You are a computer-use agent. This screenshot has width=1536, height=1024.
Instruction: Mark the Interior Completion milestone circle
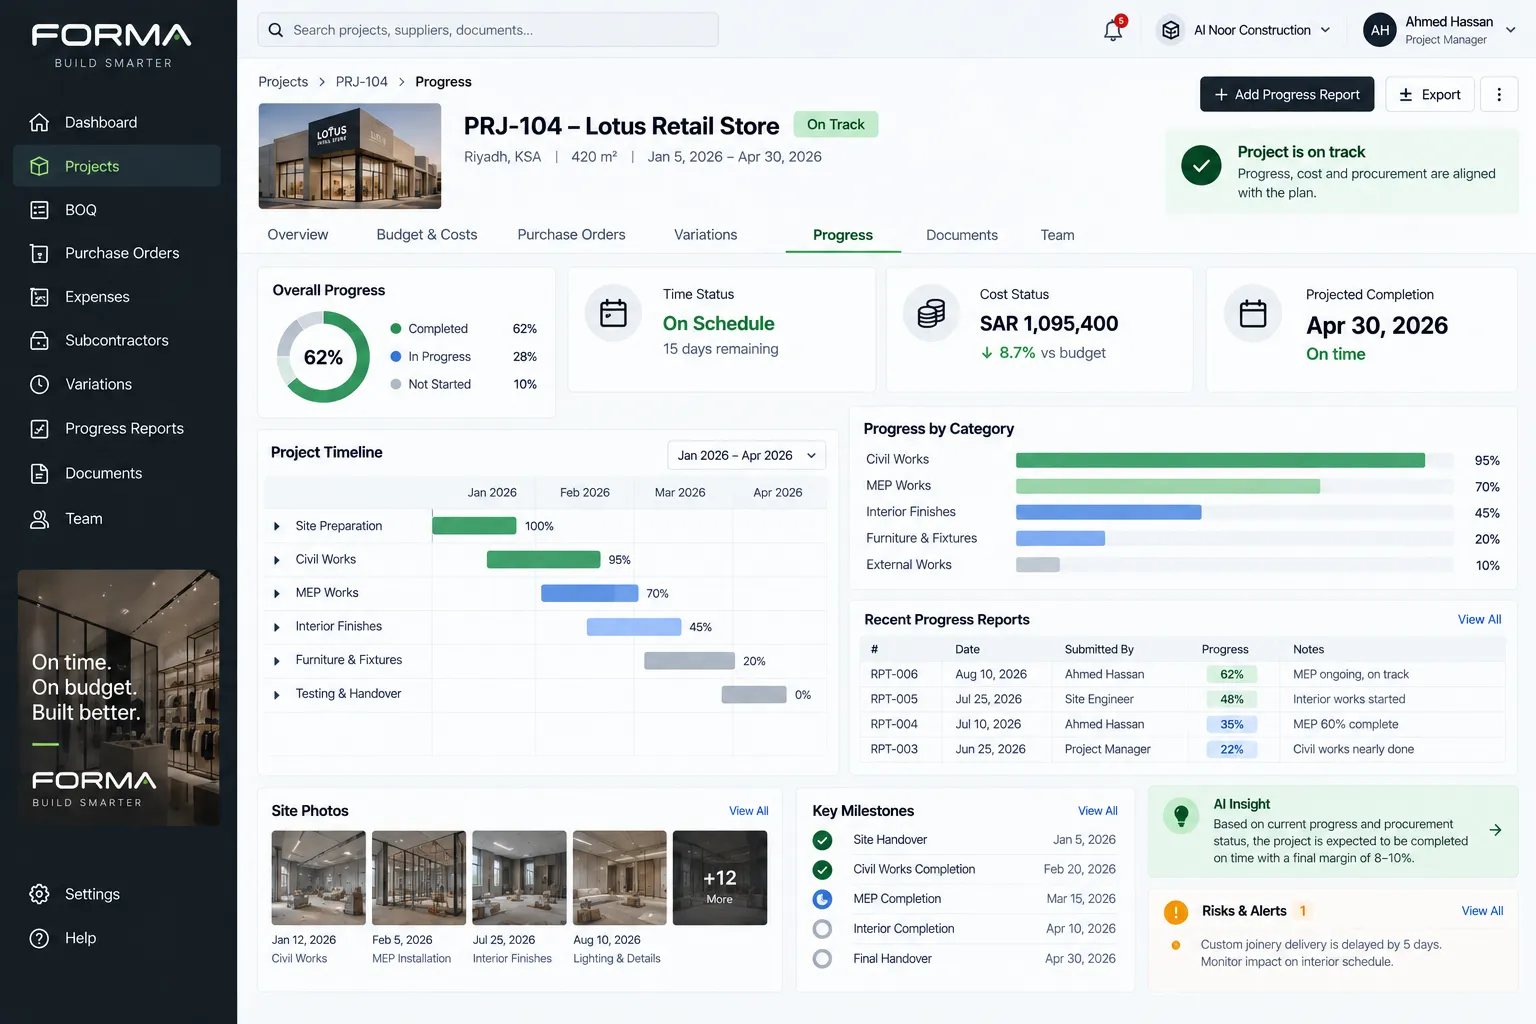[x=822, y=929]
